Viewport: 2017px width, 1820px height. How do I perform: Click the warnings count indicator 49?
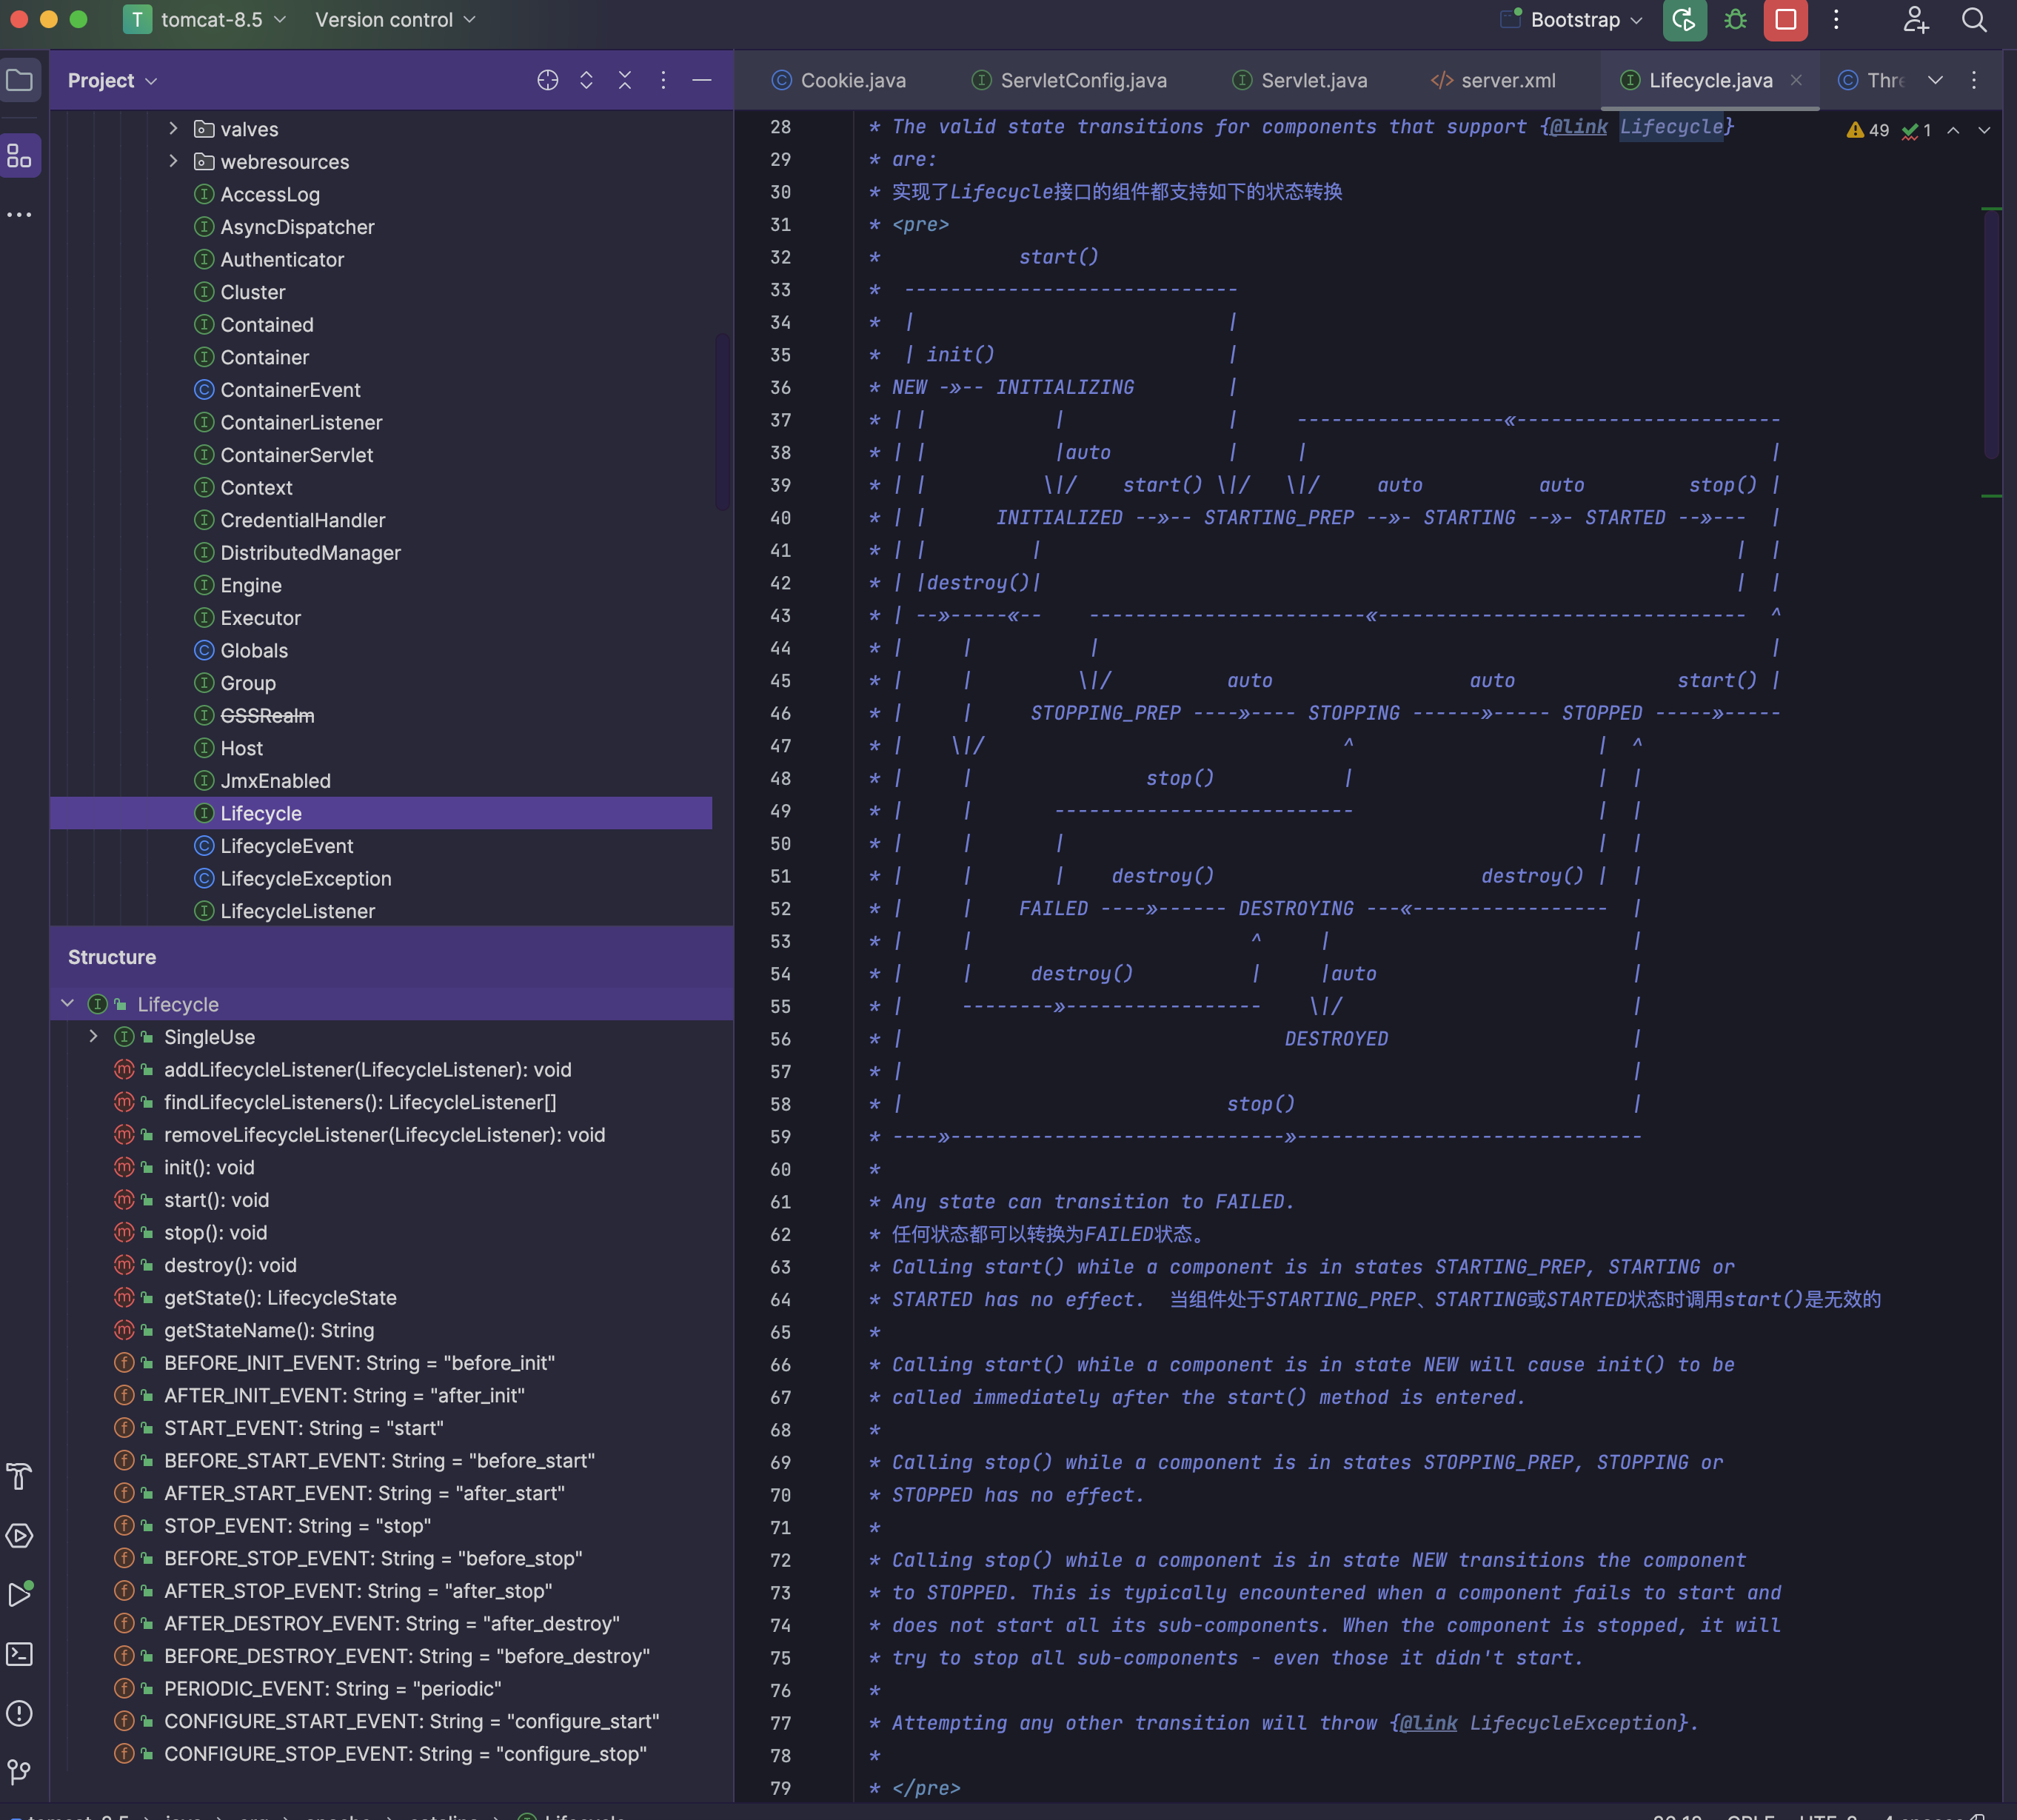1868,130
